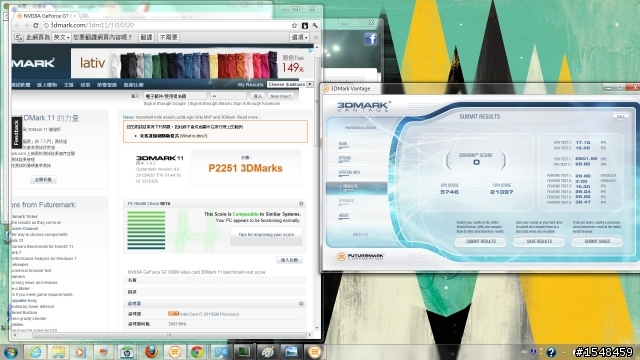The image size is (640, 360).
Task: Click the extension icon beside the bookmark star
Action: (304, 25)
